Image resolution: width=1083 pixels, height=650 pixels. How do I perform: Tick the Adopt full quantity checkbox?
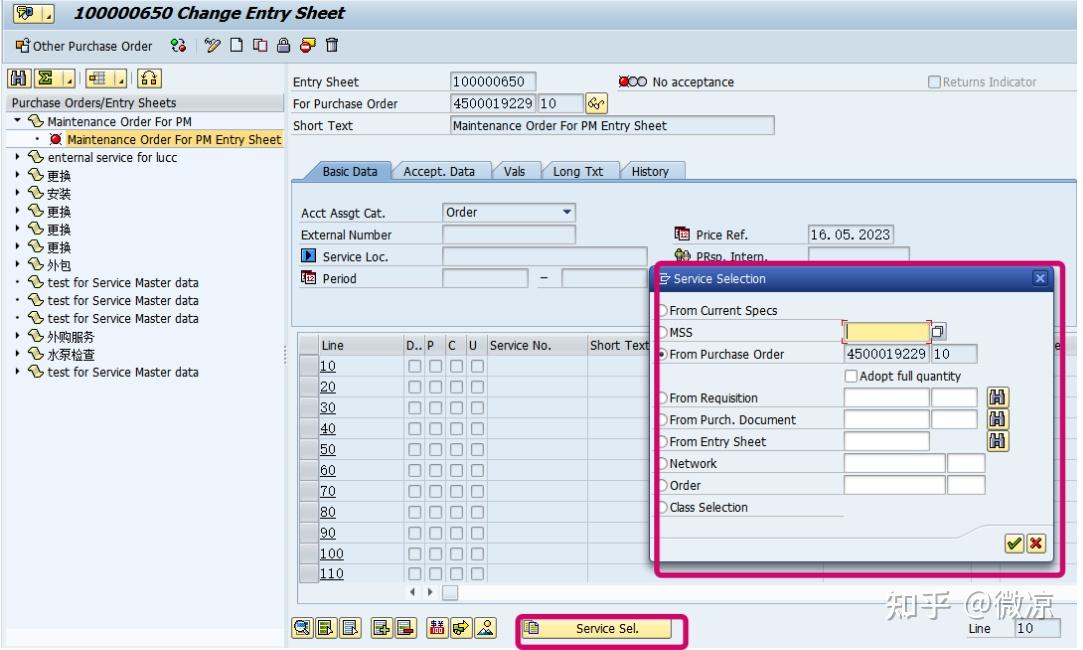coord(851,376)
